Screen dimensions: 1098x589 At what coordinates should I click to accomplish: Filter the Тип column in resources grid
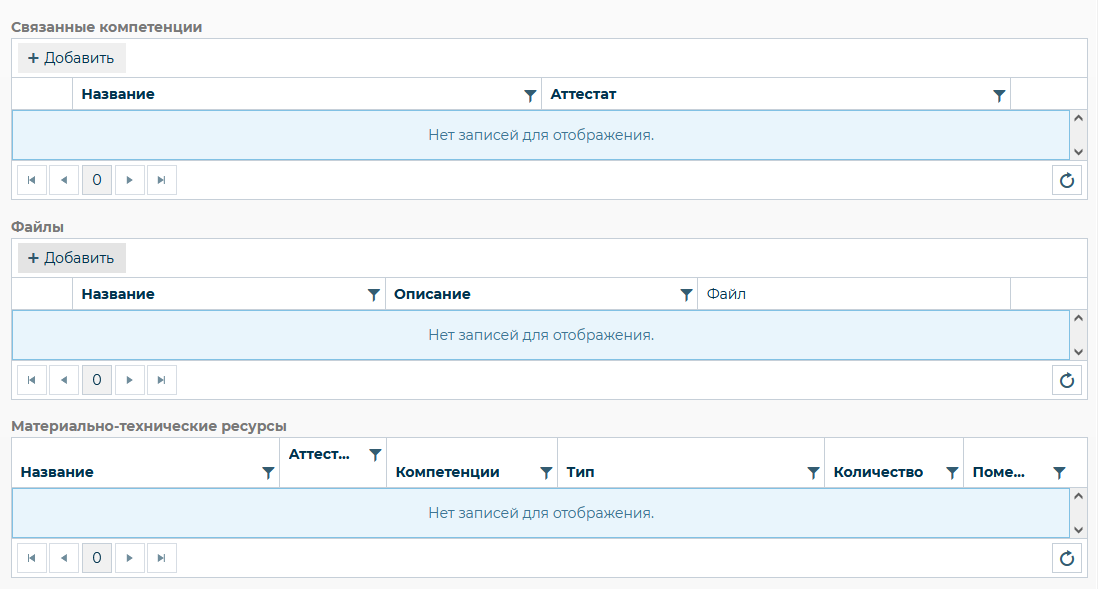(813, 473)
